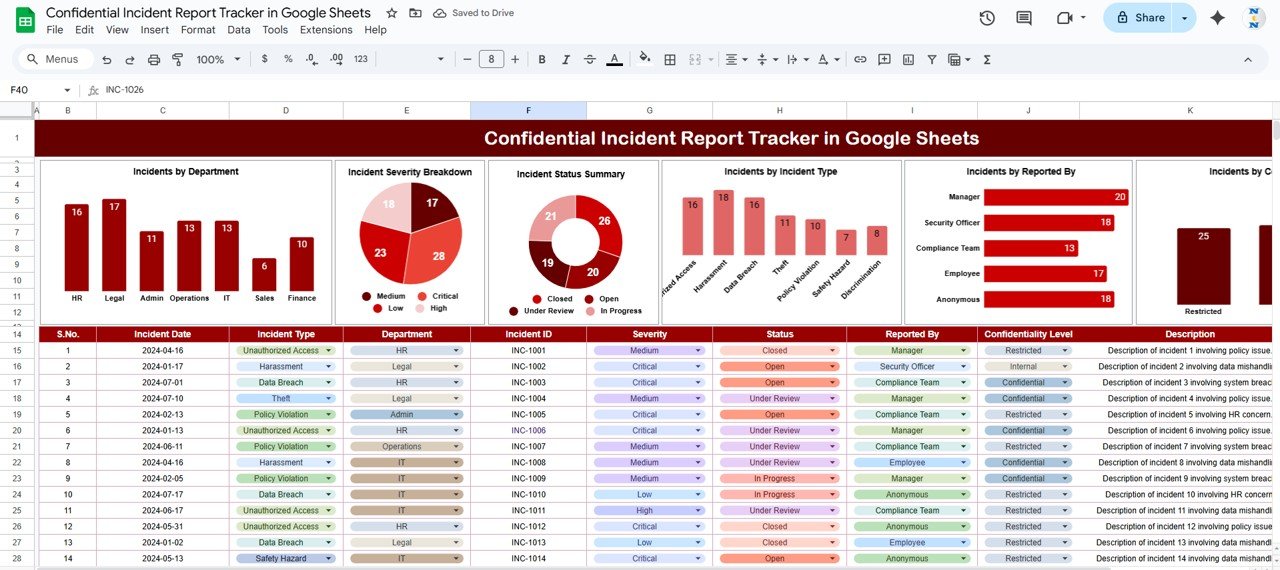Open the Insert link tool
This screenshot has width=1280, height=570.
(x=859, y=60)
